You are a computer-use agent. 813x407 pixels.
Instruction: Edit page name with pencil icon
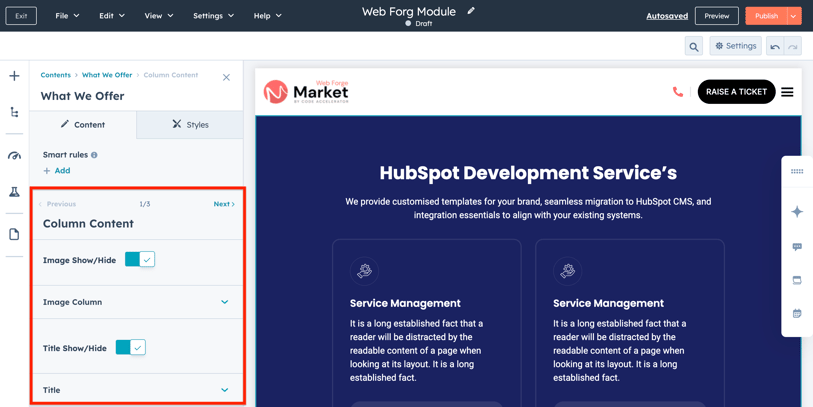pos(471,12)
